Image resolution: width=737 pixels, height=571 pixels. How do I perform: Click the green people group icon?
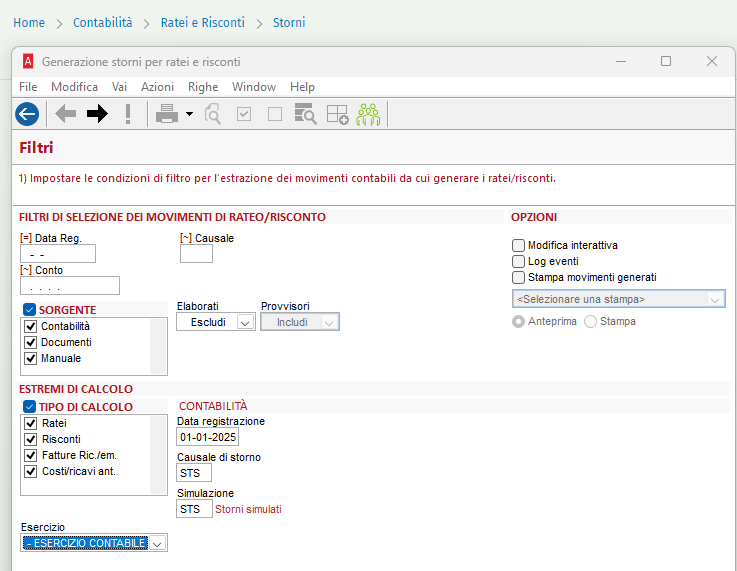pos(368,114)
